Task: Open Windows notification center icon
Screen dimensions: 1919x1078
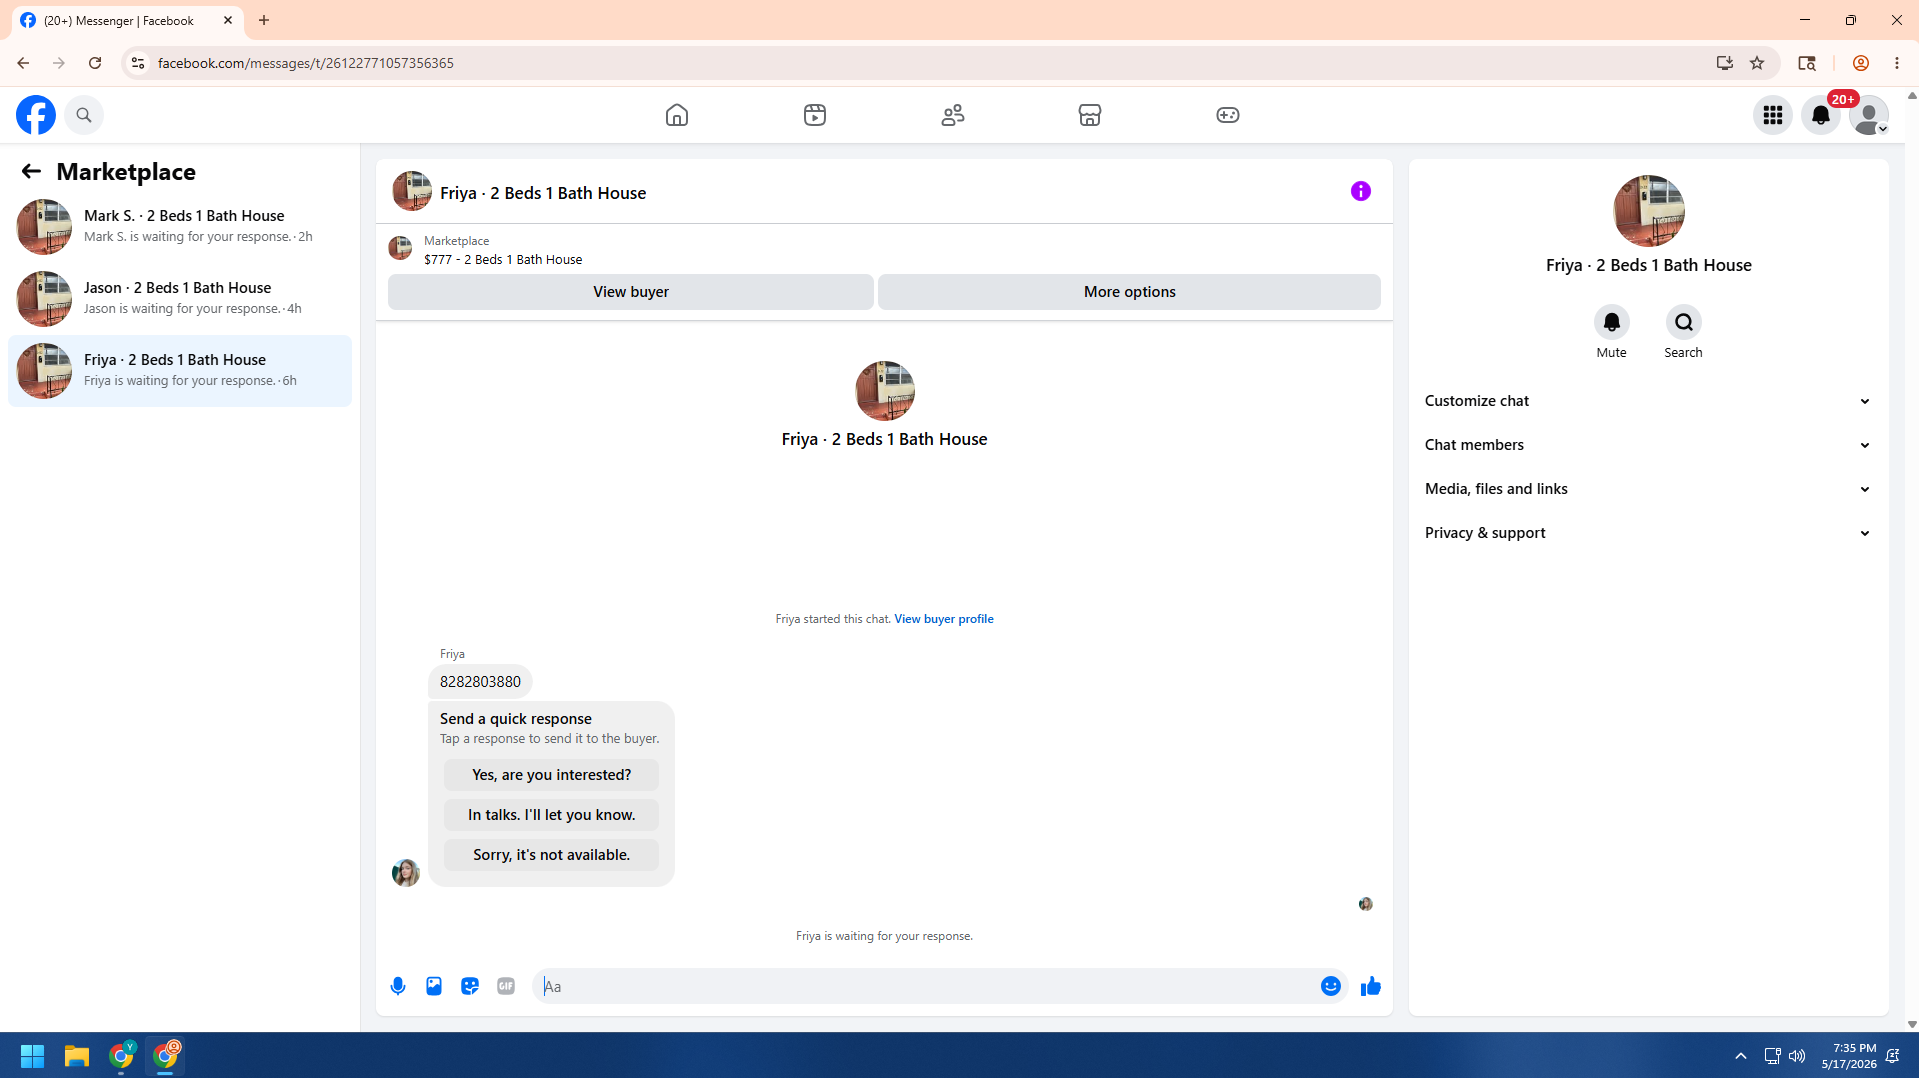Action: point(1893,1056)
